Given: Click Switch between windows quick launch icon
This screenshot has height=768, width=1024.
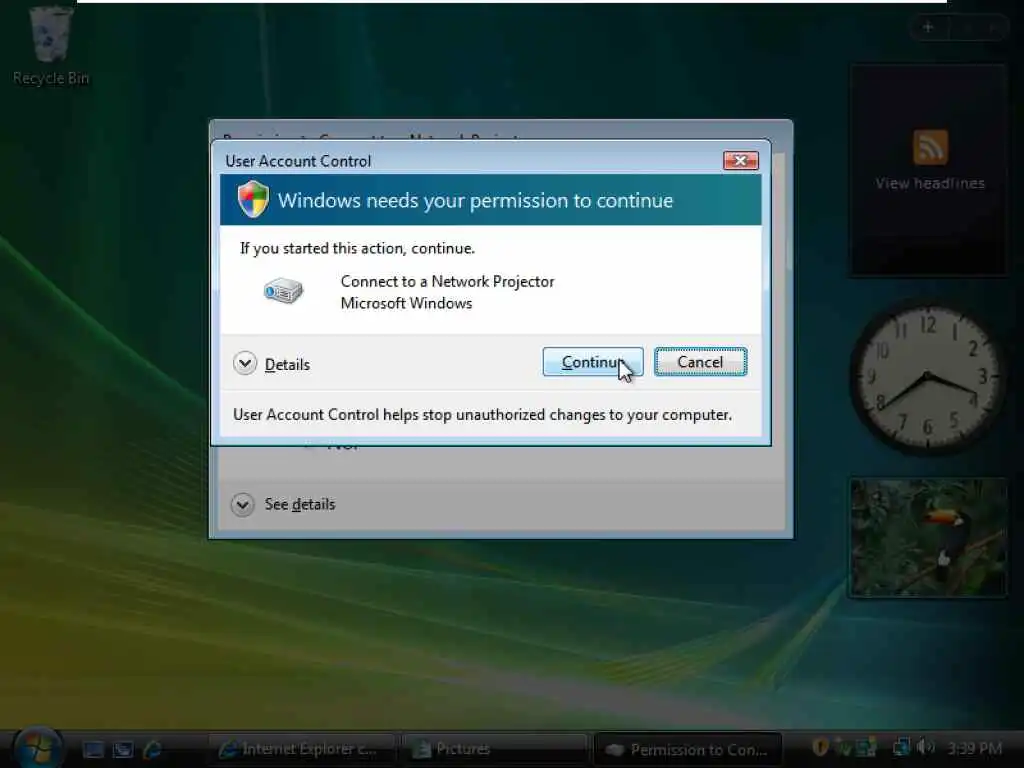Looking at the screenshot, I should tap(123, 749).
